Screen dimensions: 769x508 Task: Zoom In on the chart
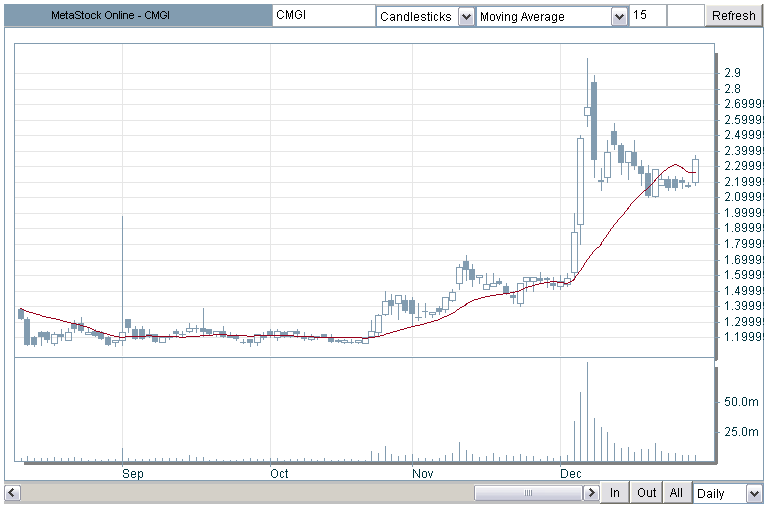tap(615, 492)
